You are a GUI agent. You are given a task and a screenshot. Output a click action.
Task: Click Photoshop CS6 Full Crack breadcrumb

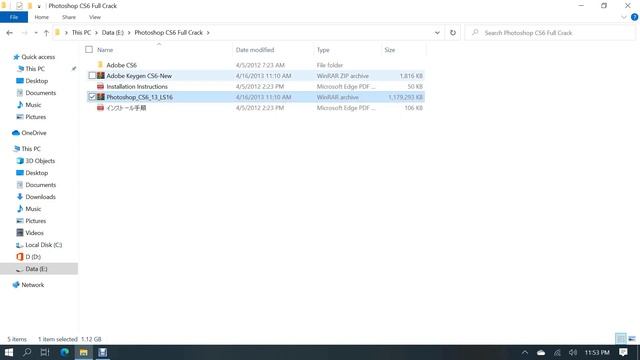[x=169, y=33]
